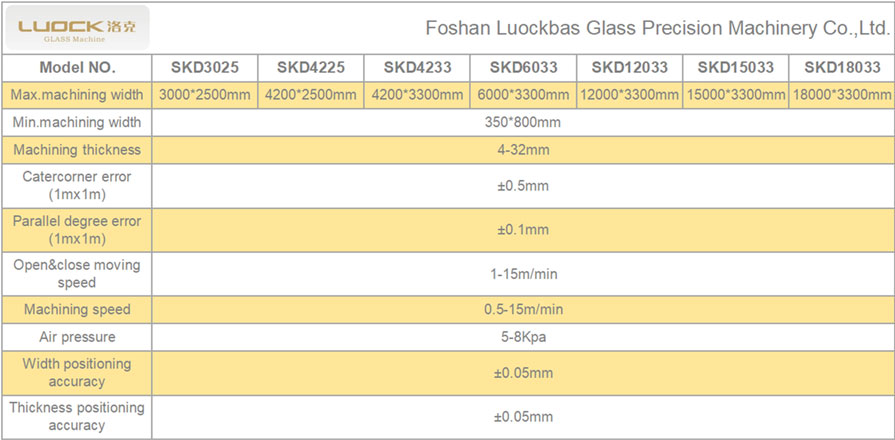This screenshot has width=895, height=440.
Task: Select the Thickness positioning accuracy label
Action: click(x=77, y=417)
